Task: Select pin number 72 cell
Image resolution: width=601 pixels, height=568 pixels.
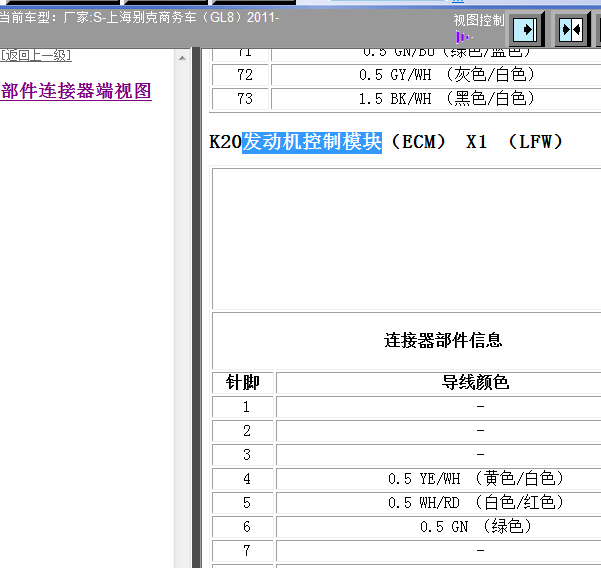Action: (x=241, y=75)
